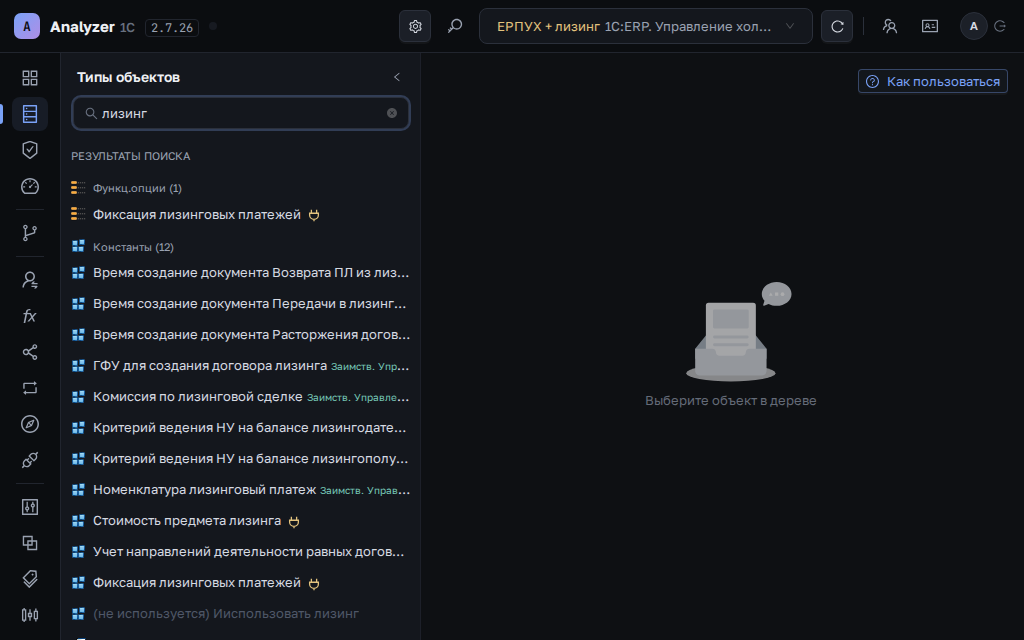Click the Как пользоваться help button
This screenshot has width=1024, height=640.
[x=933, y=82]
